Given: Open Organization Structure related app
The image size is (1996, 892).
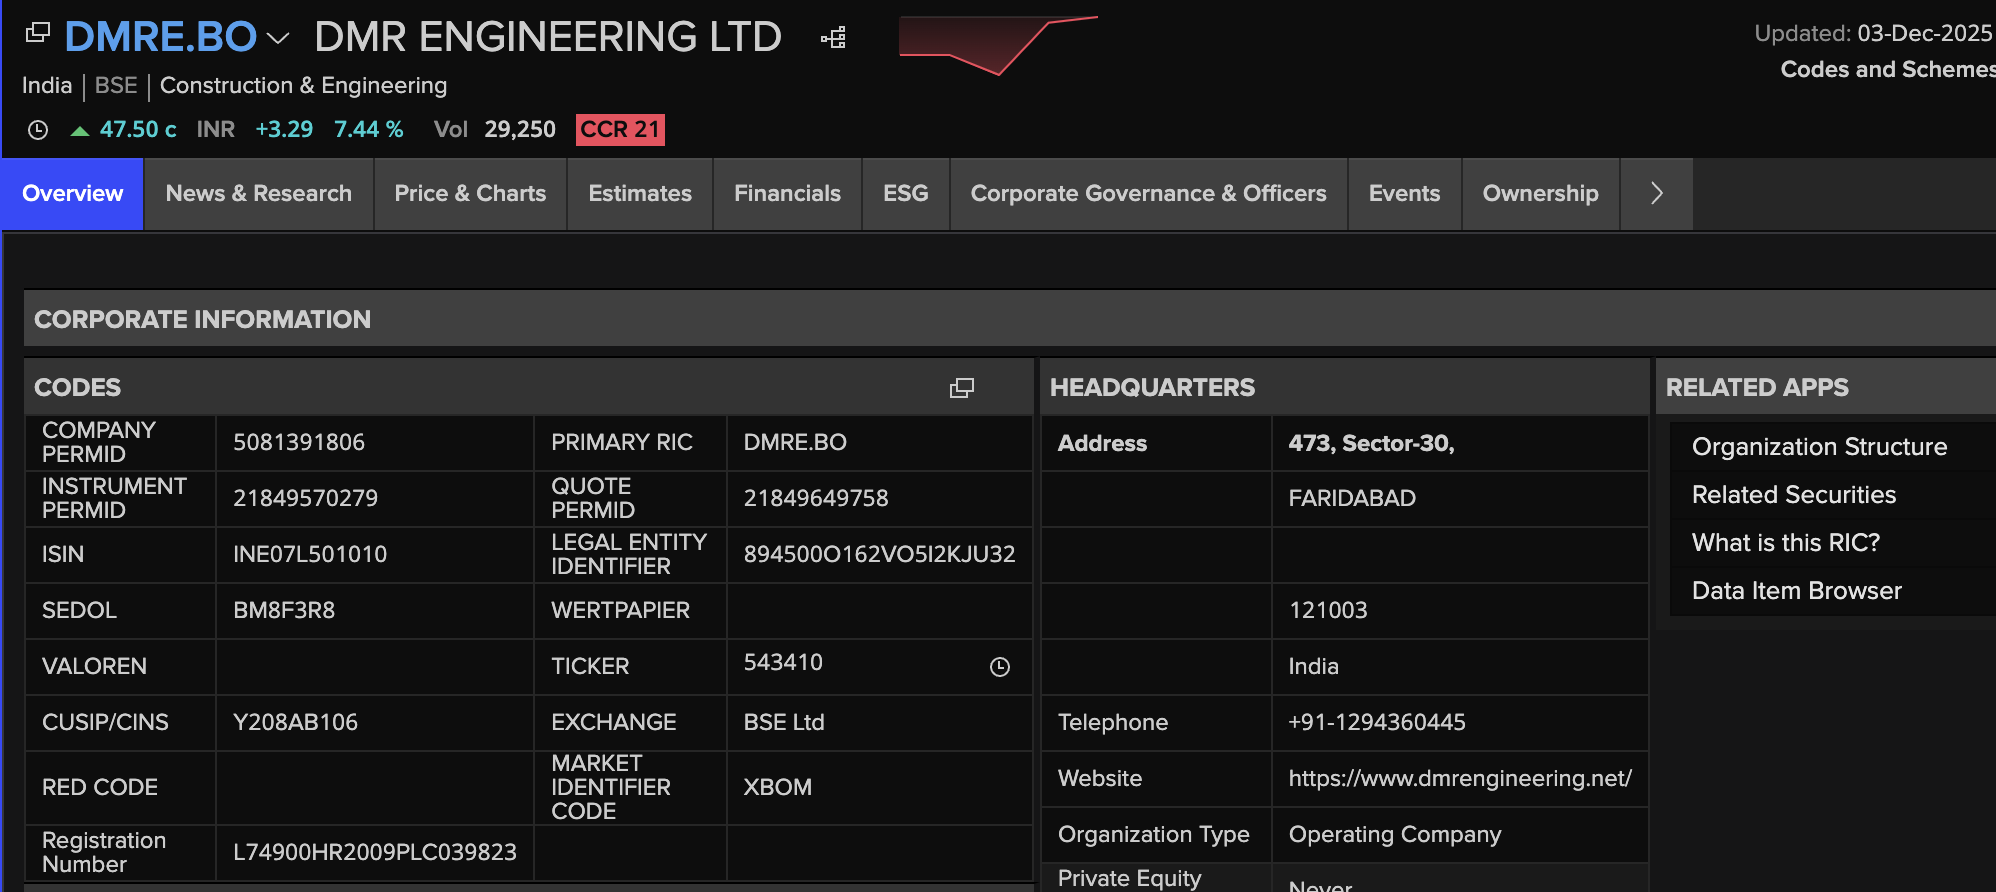Looking at the screenshot, I should [x=1820, y=447].
